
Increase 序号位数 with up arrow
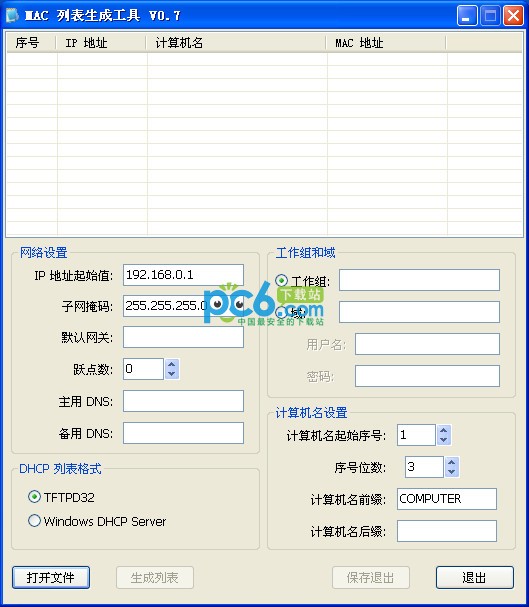(452, 462)
